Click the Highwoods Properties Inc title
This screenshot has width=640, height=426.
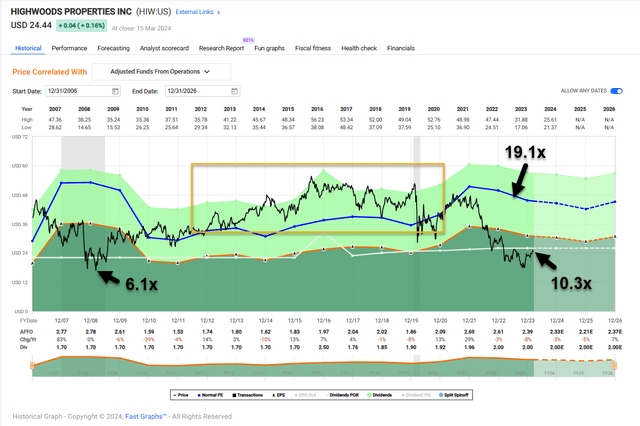pos(71,12)
